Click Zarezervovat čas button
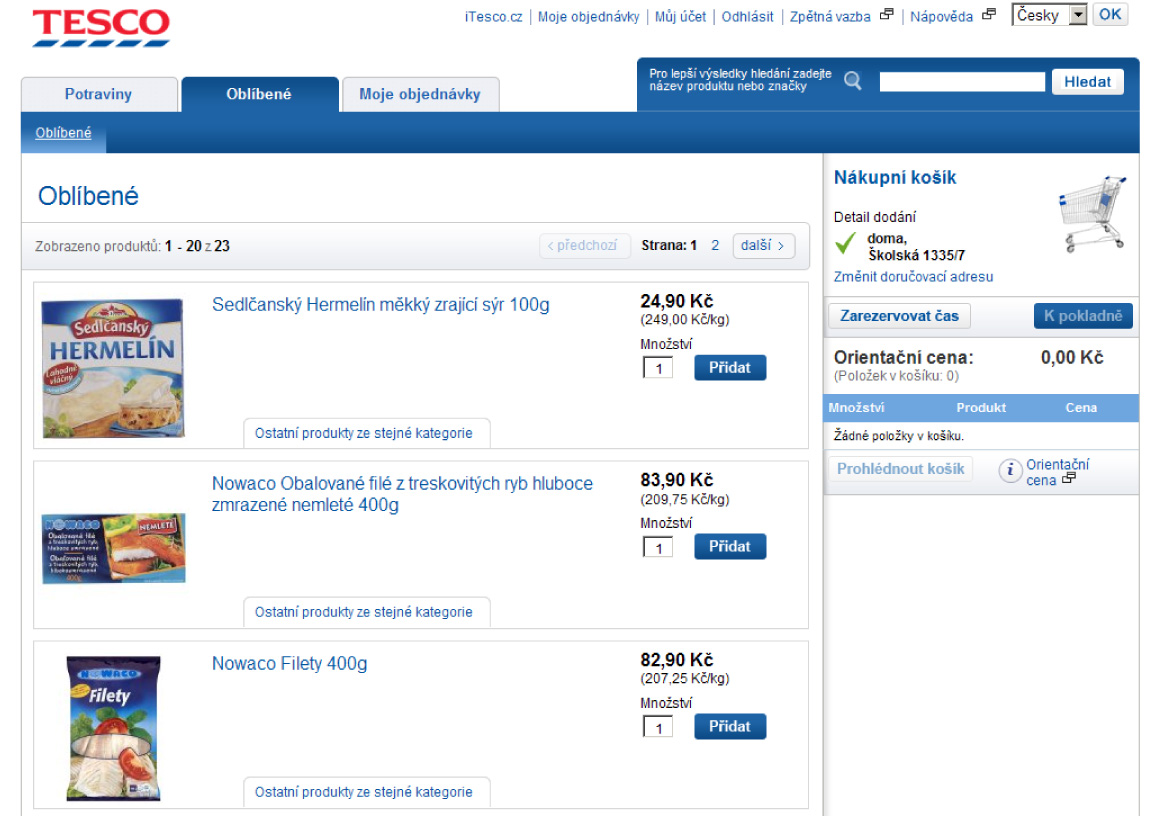 tap(899, 316)
